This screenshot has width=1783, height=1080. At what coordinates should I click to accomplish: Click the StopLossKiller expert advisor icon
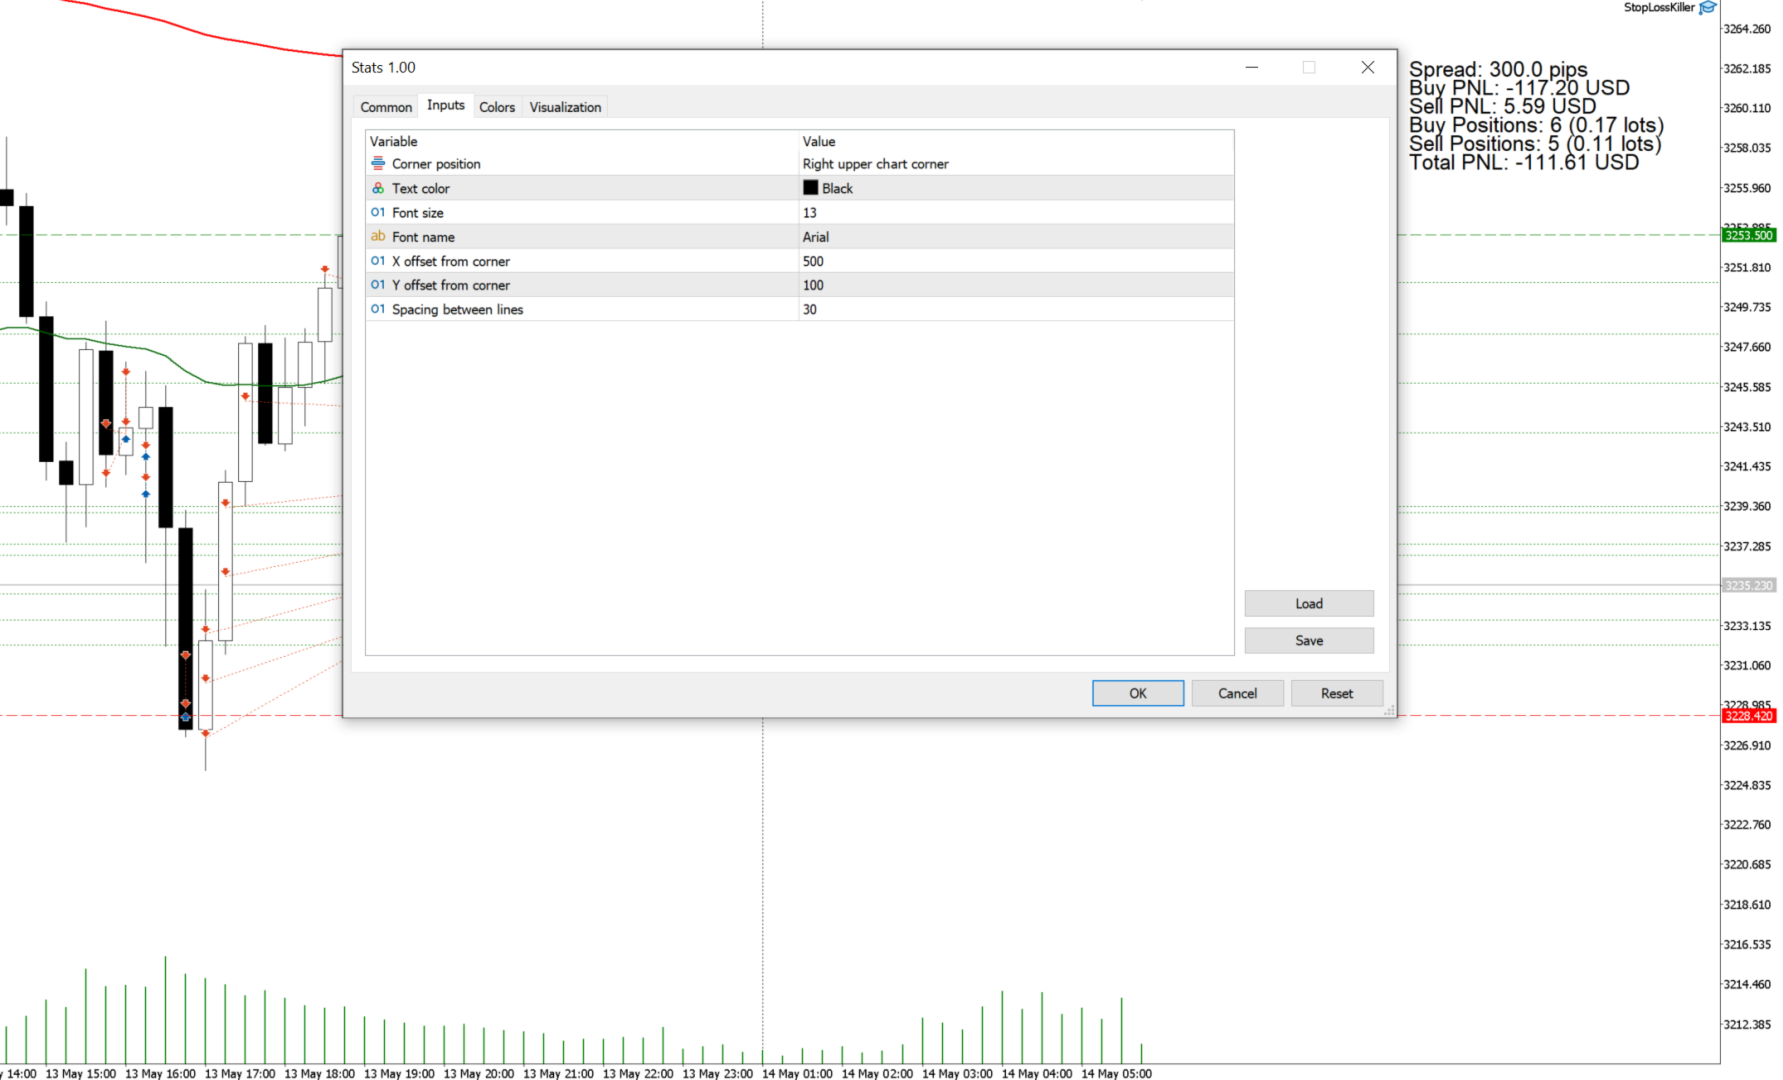click(x=1708, y=8)
